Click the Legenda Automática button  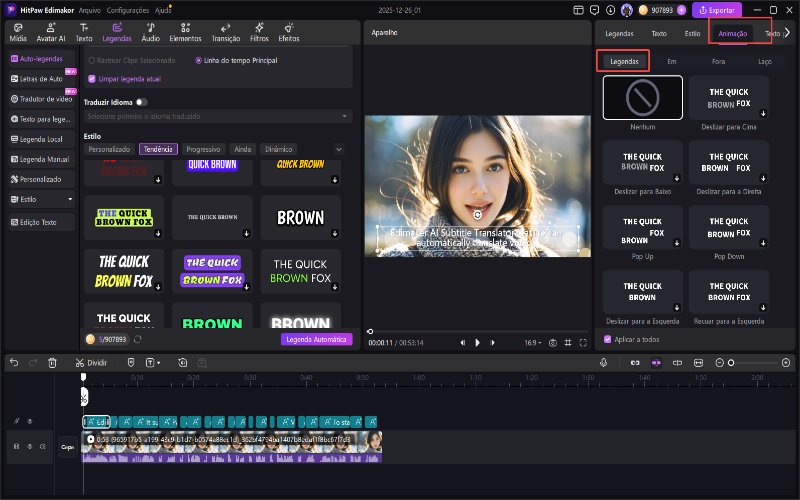tap(316, 339)
